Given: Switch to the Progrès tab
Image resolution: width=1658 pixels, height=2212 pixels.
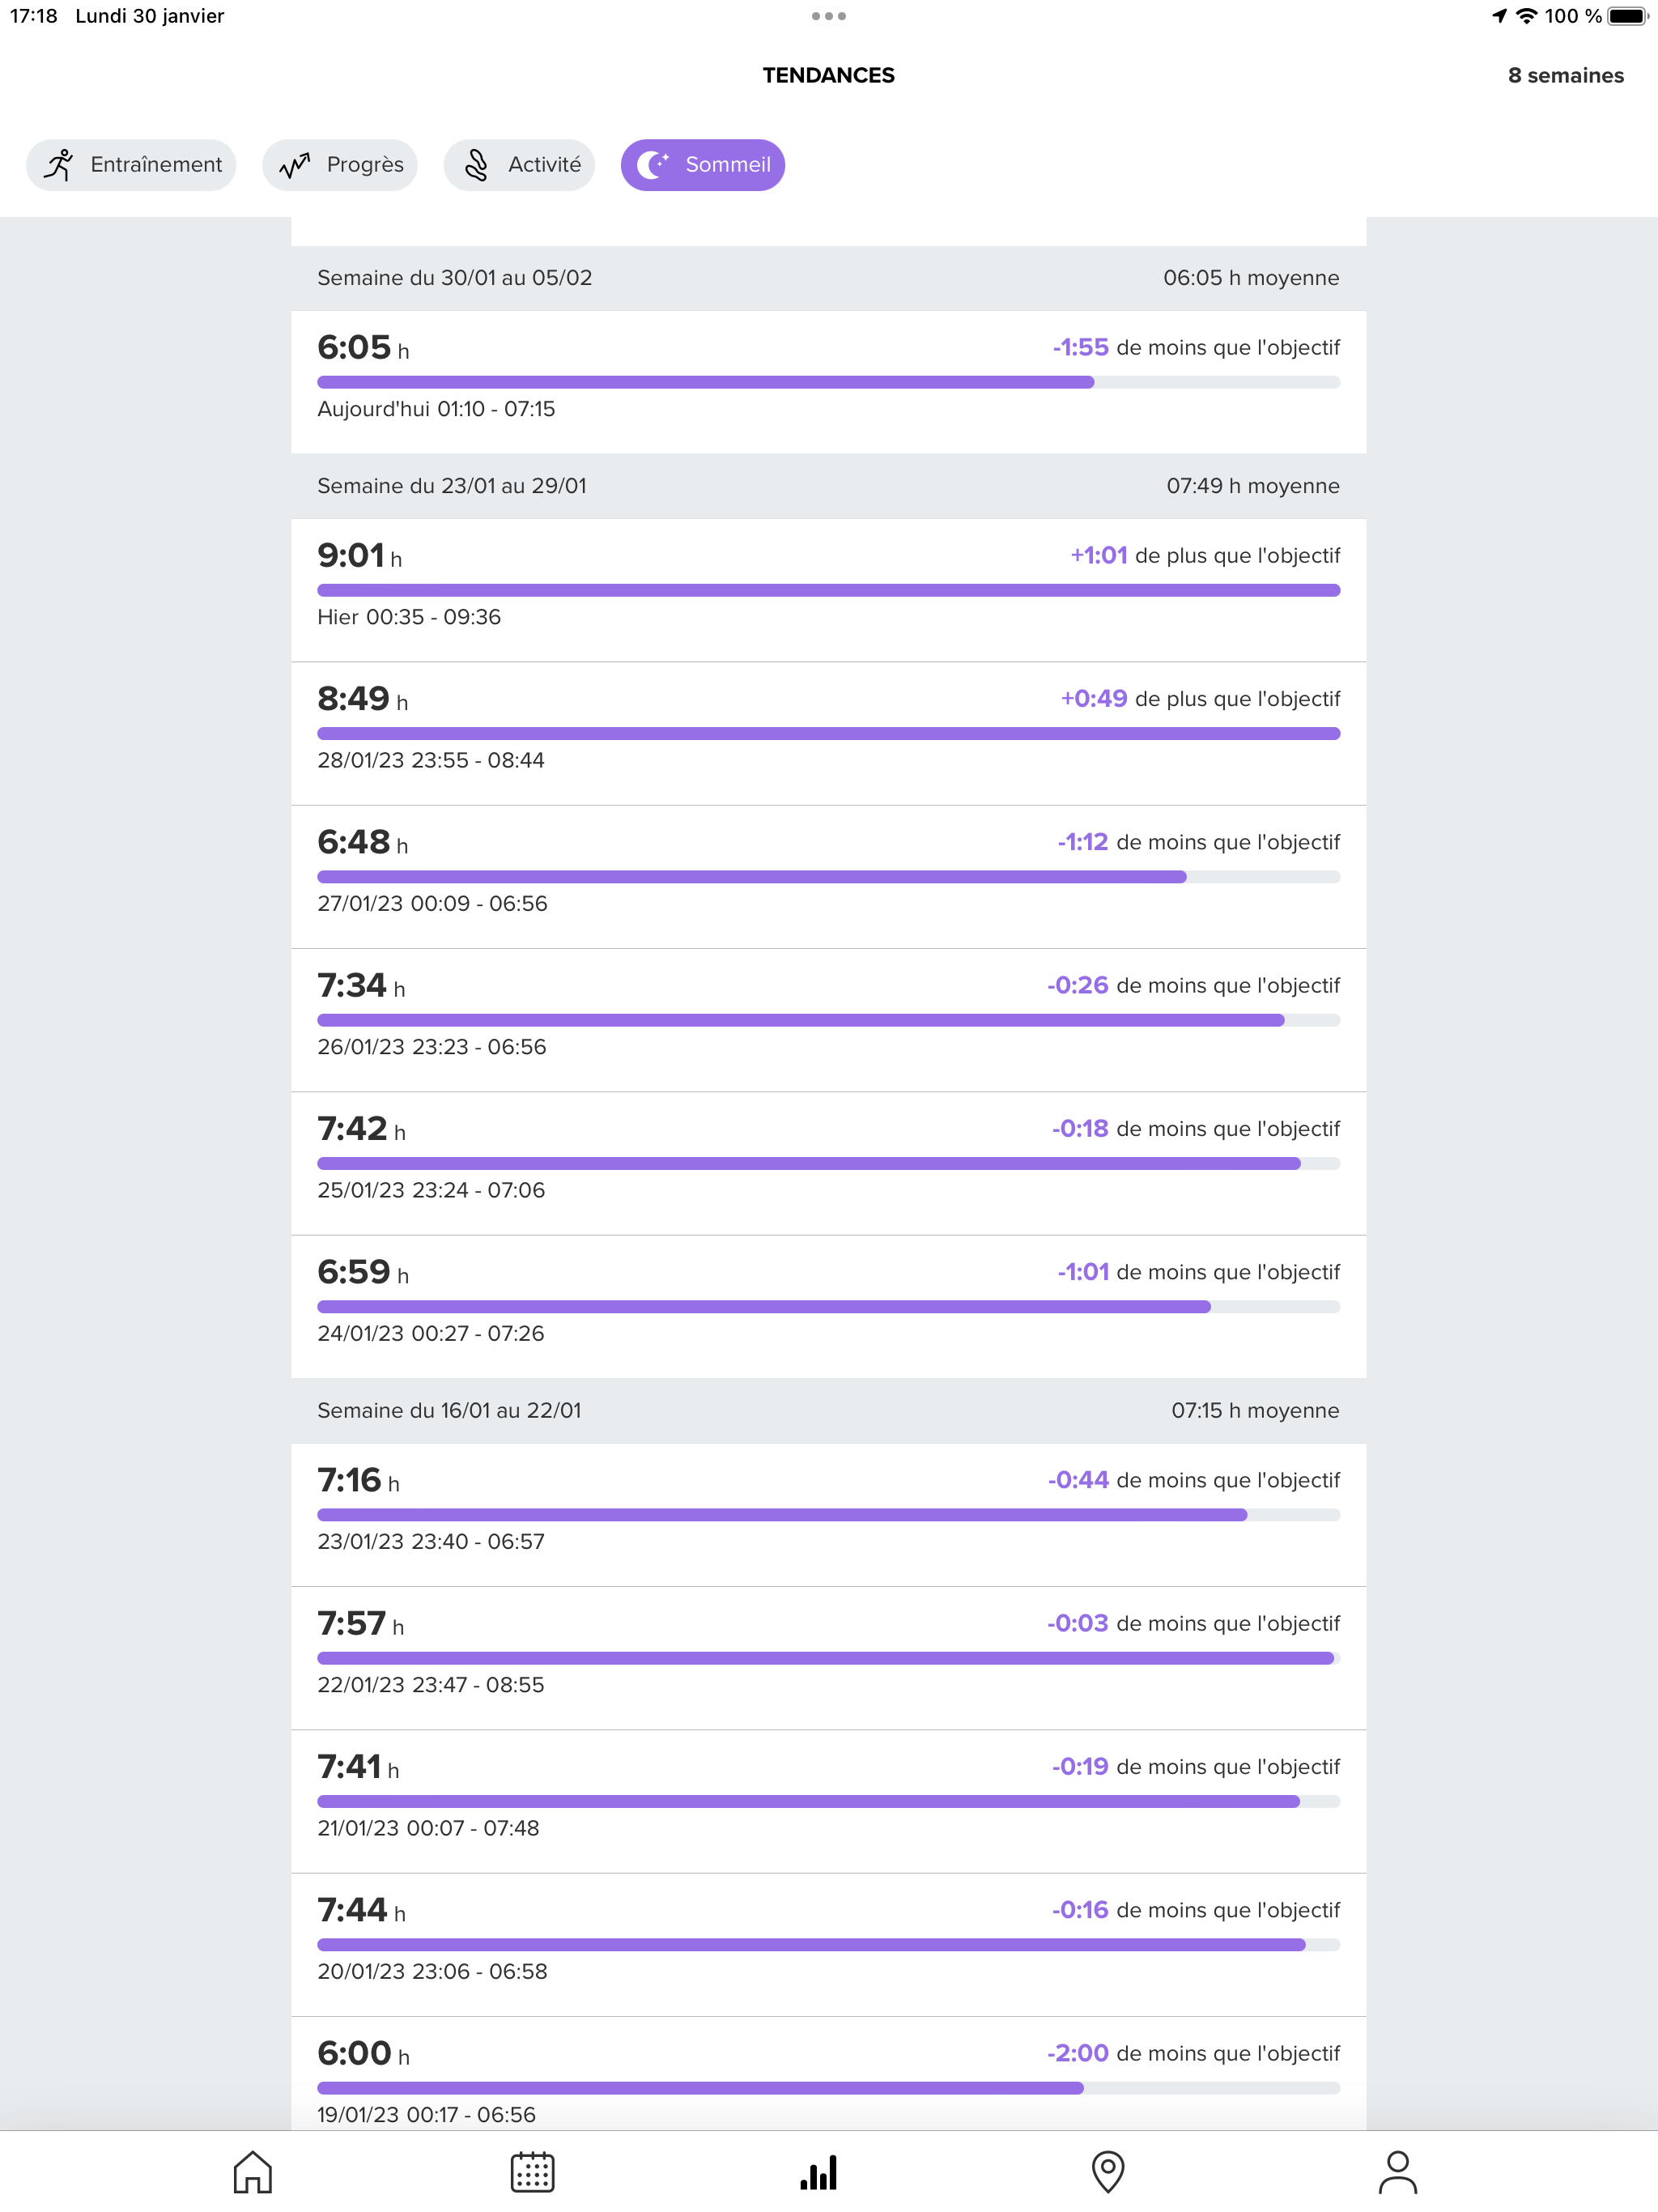Looking at the screenshot, I should point(340,164).
